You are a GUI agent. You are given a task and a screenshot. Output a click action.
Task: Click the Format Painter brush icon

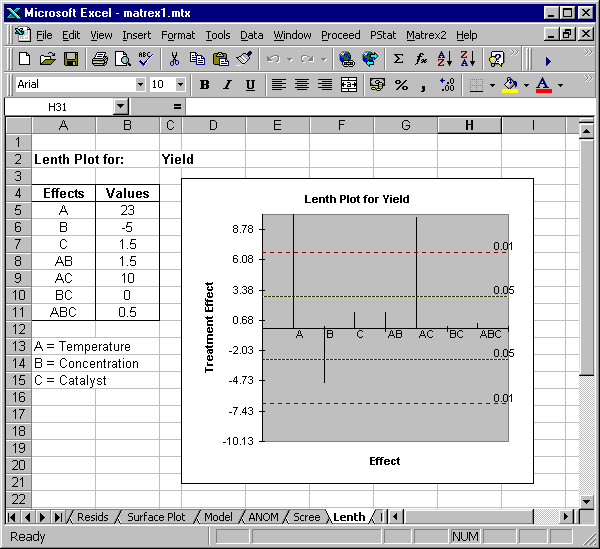244,59
